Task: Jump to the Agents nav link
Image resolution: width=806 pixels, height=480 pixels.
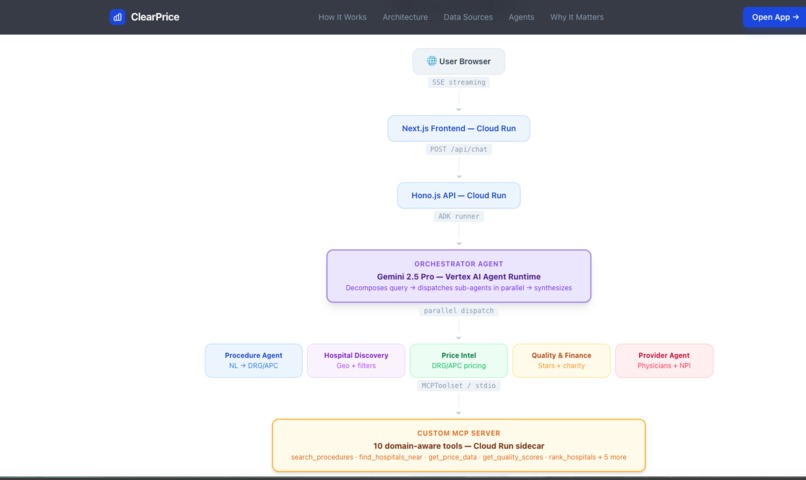Action: pos(521,17)
